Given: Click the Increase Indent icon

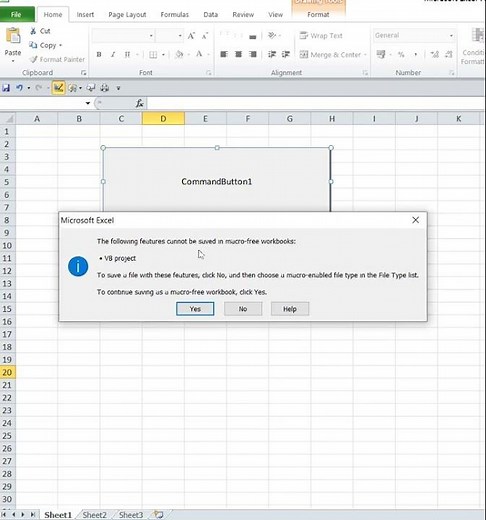Looking at the screenshot, I should 286,54.
